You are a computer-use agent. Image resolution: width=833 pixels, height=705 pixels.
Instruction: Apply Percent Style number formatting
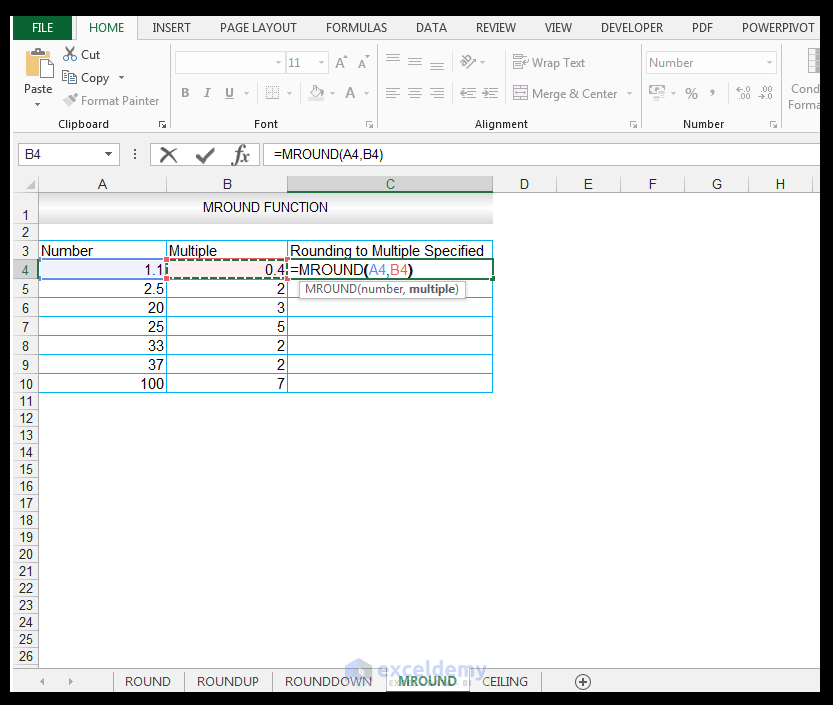[692, 92]
